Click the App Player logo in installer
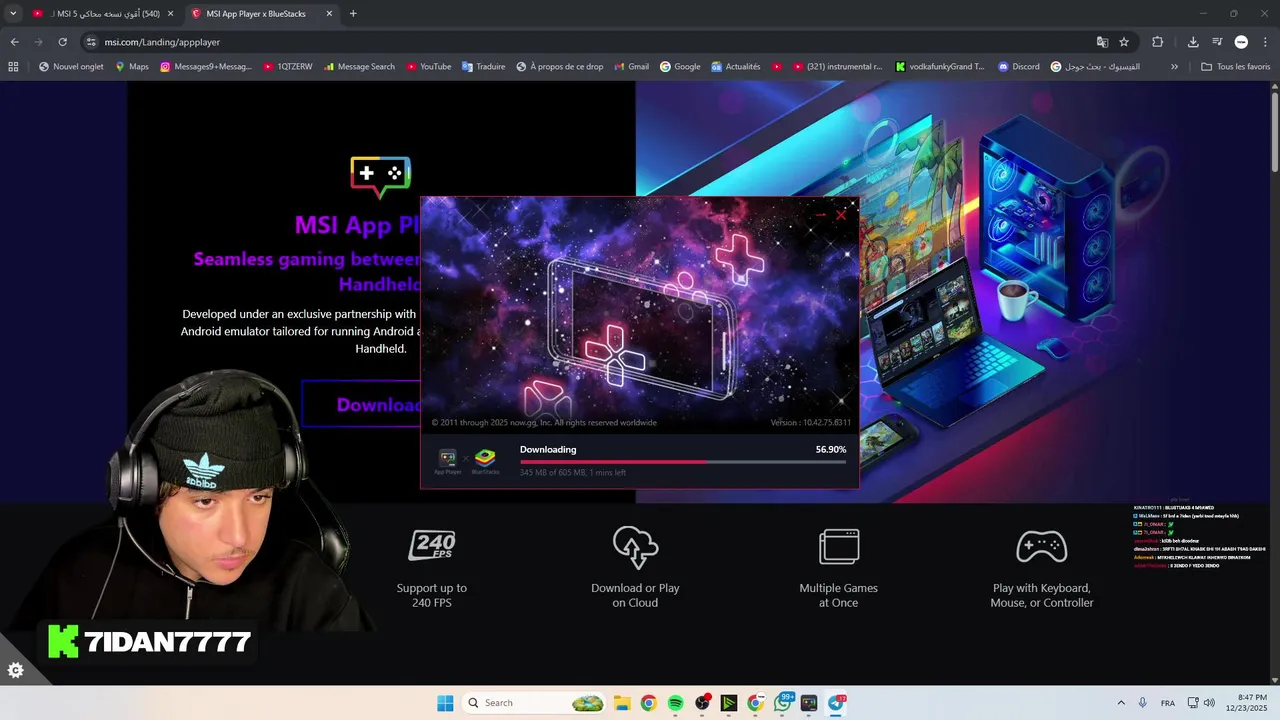 [447, 461]
